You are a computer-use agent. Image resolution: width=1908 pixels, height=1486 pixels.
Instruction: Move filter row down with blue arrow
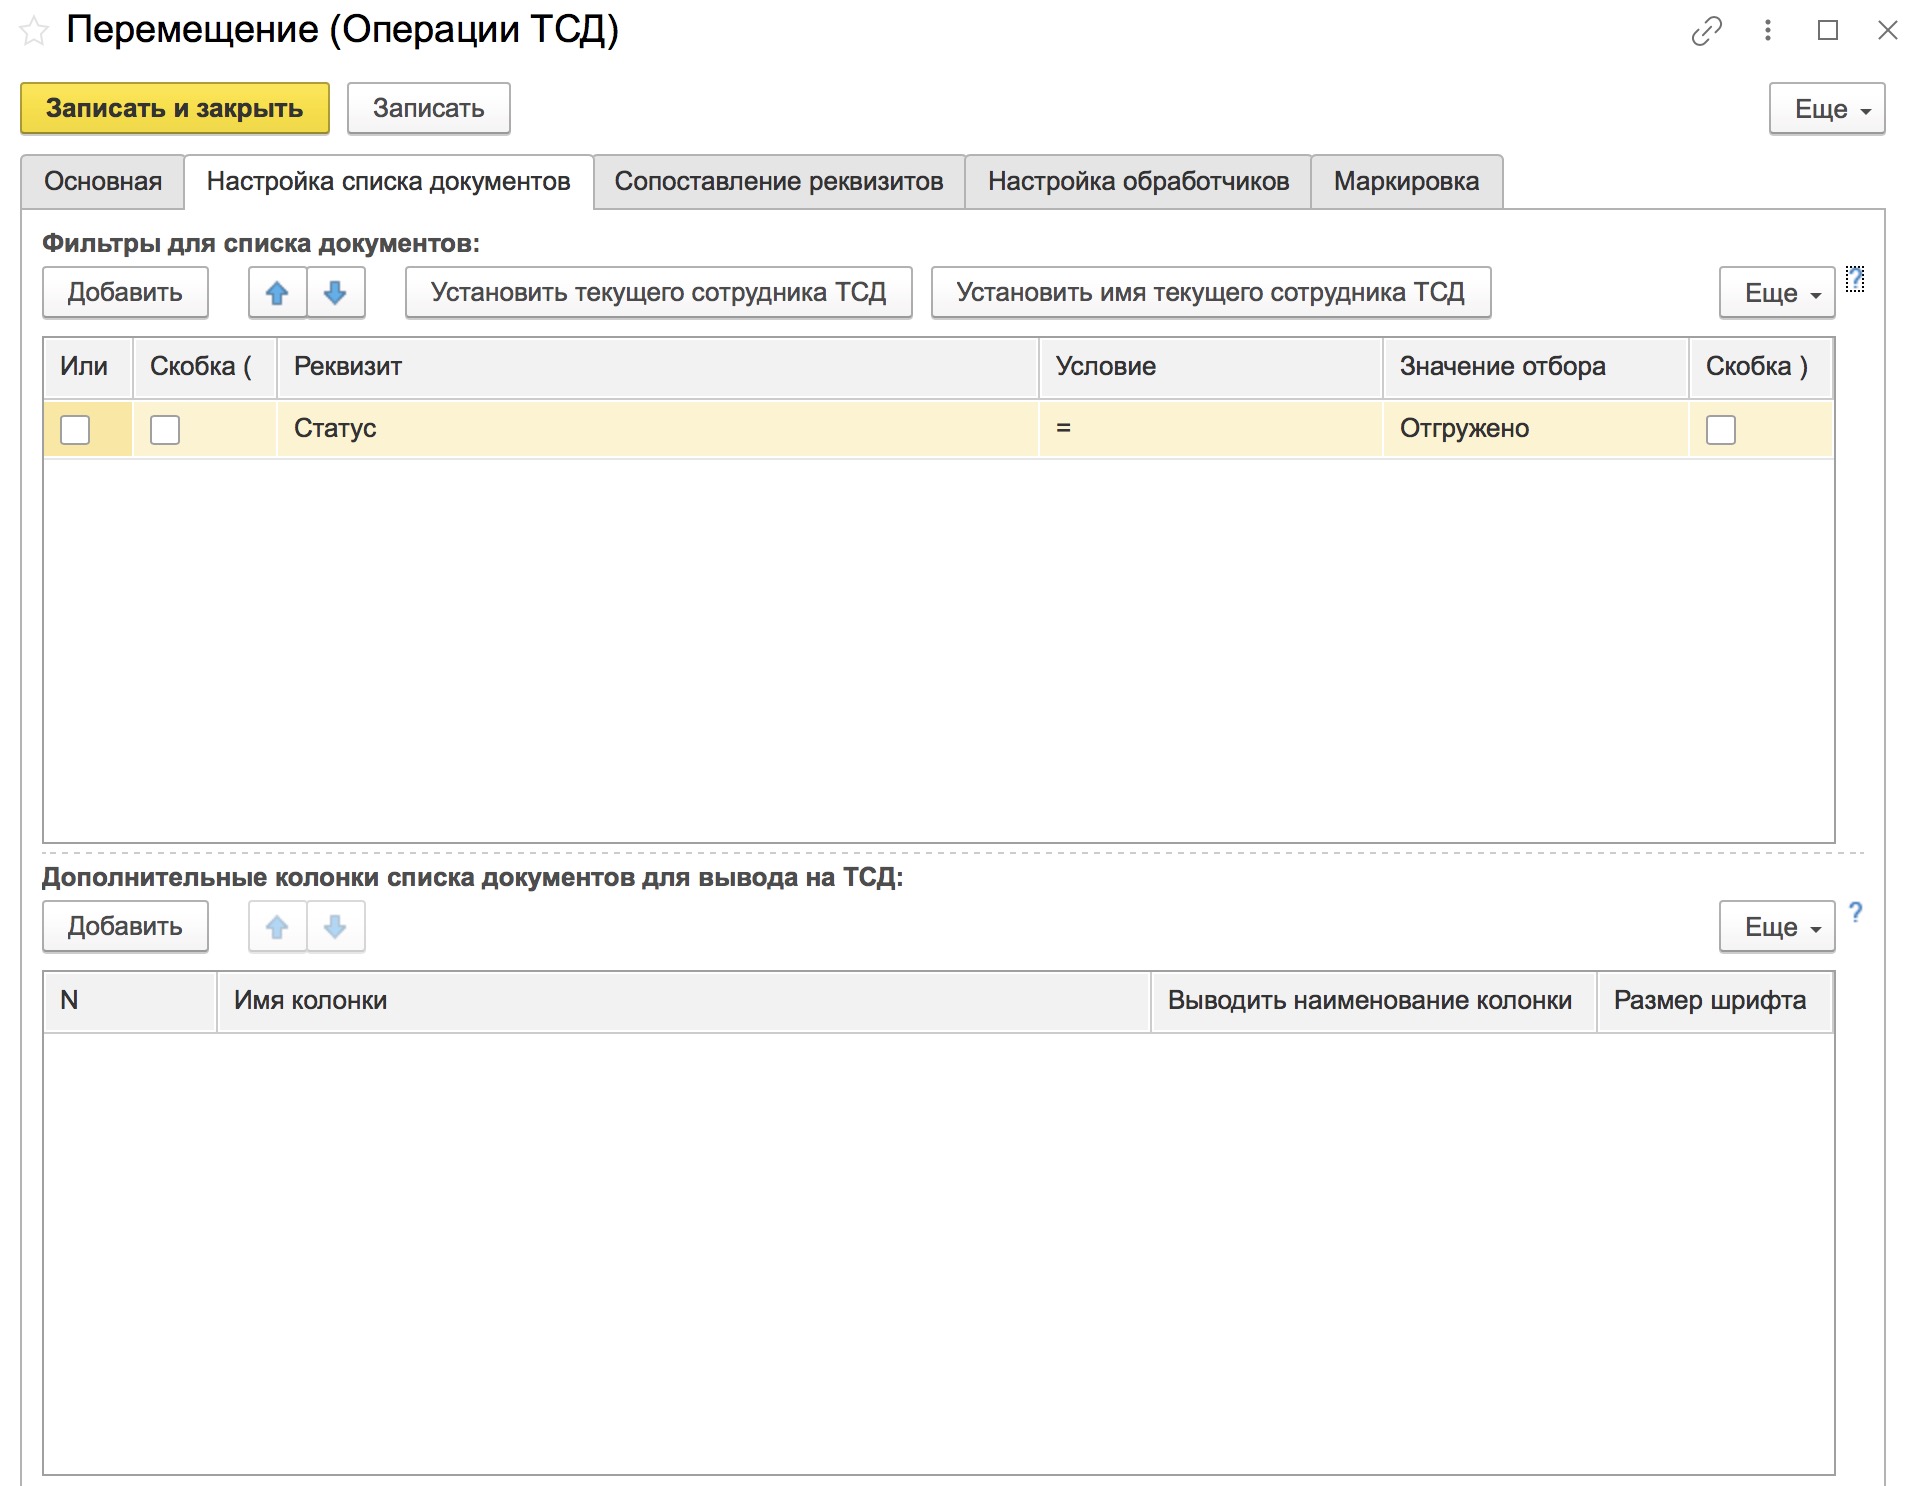pyautogui.click(x=335, y=293)
